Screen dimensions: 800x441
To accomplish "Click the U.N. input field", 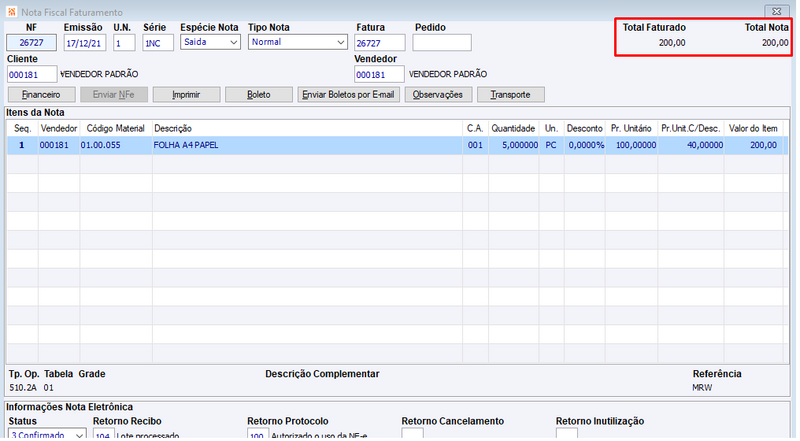I will [124, 43].
